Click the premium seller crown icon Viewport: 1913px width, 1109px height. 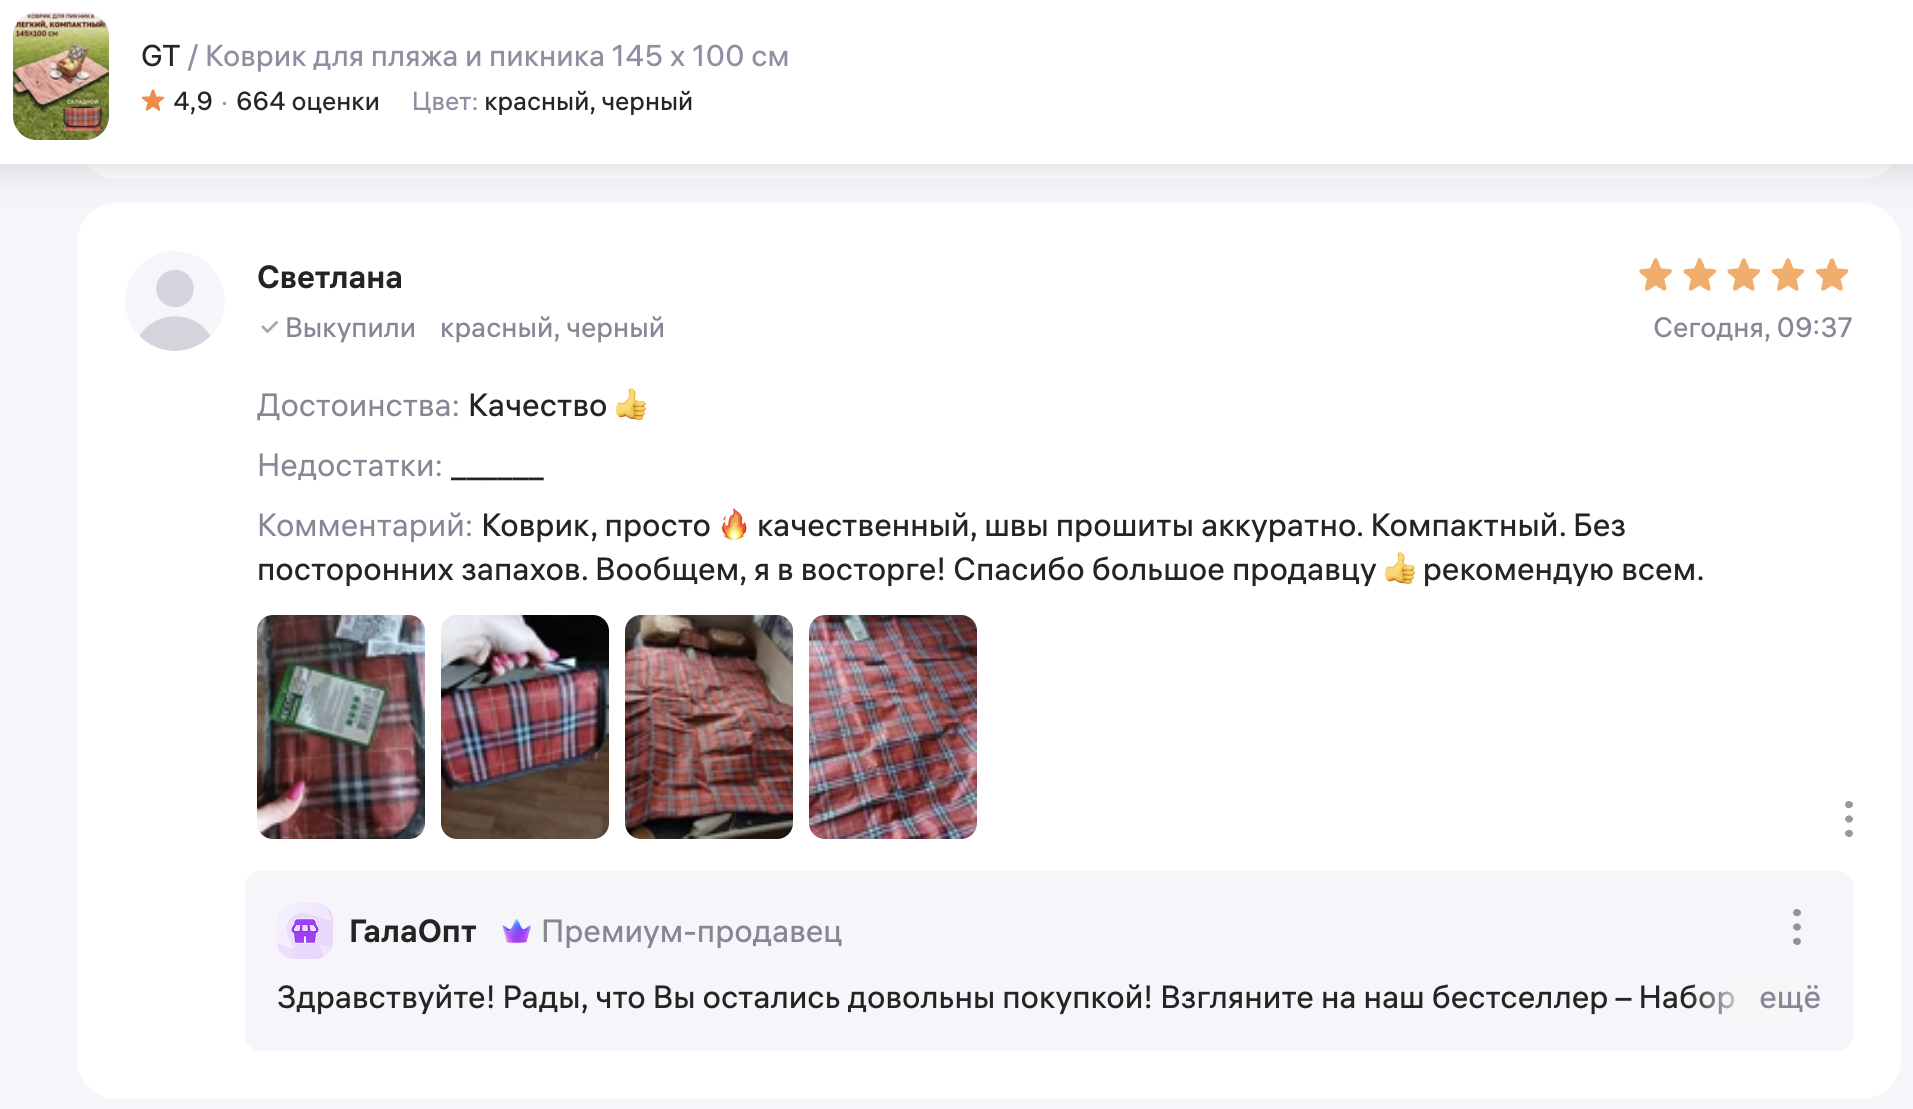point(516,931)
